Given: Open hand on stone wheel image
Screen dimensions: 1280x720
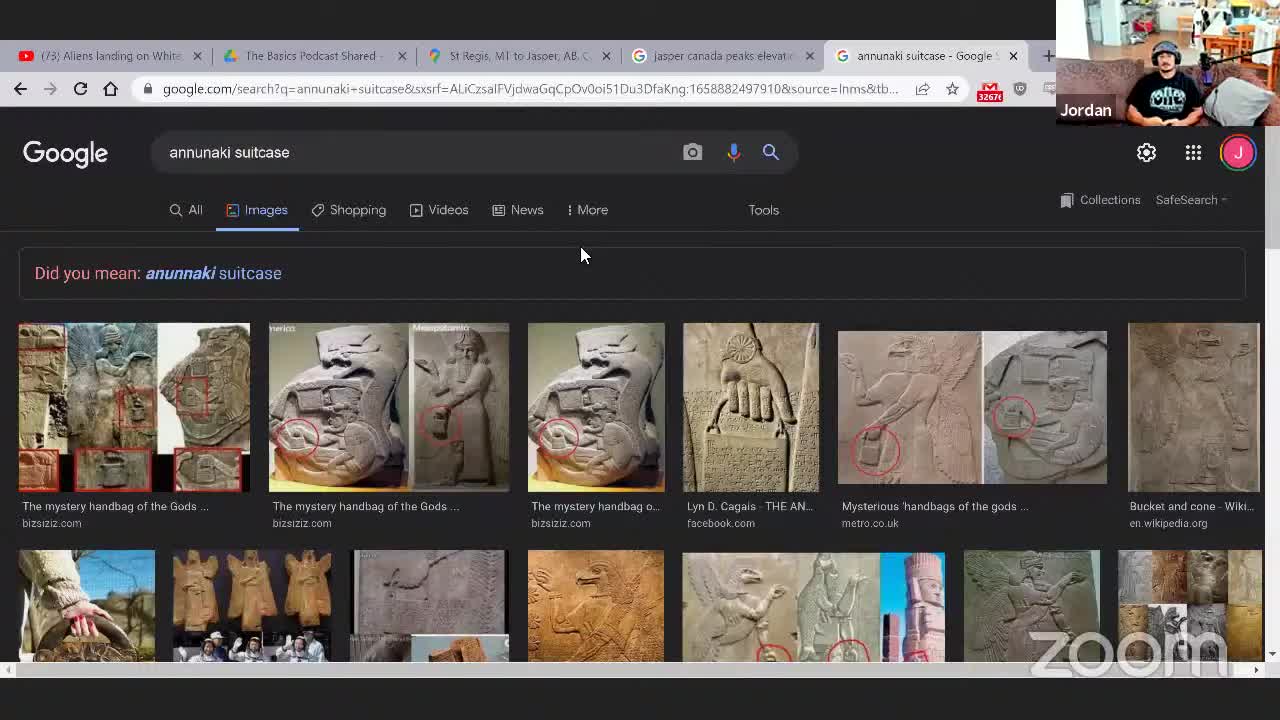Looking at the screenshot, I should [x=87, y=606].
